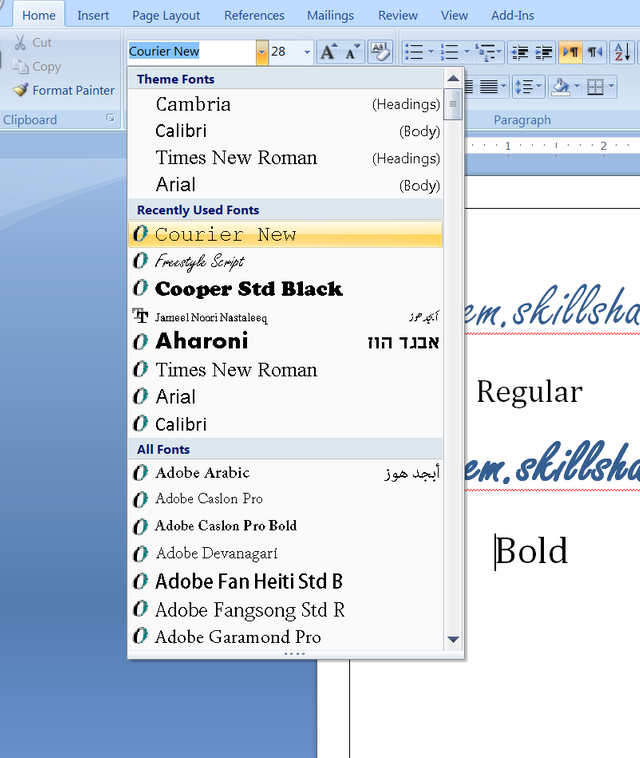640x758 pixels.
Task: Apply paint bucket shading color
Action: pos(560,87)
